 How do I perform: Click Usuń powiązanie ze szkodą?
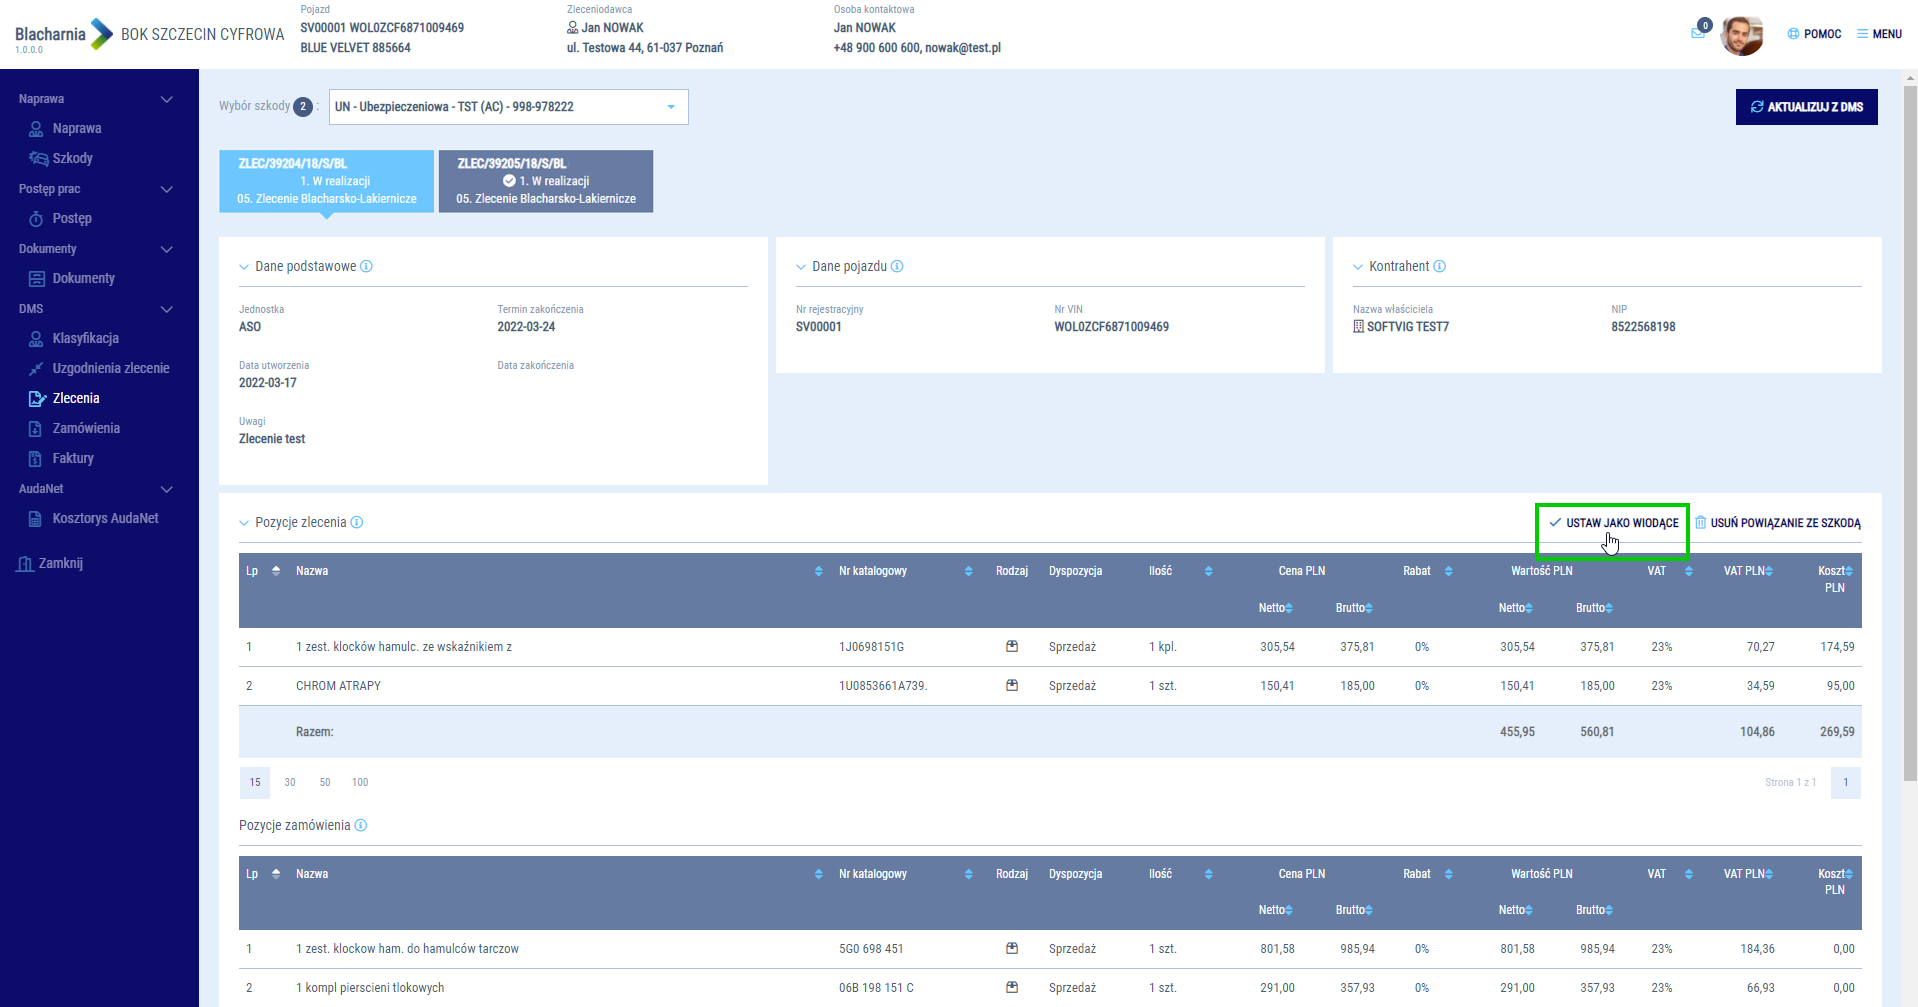click(x=1778, y=523)
